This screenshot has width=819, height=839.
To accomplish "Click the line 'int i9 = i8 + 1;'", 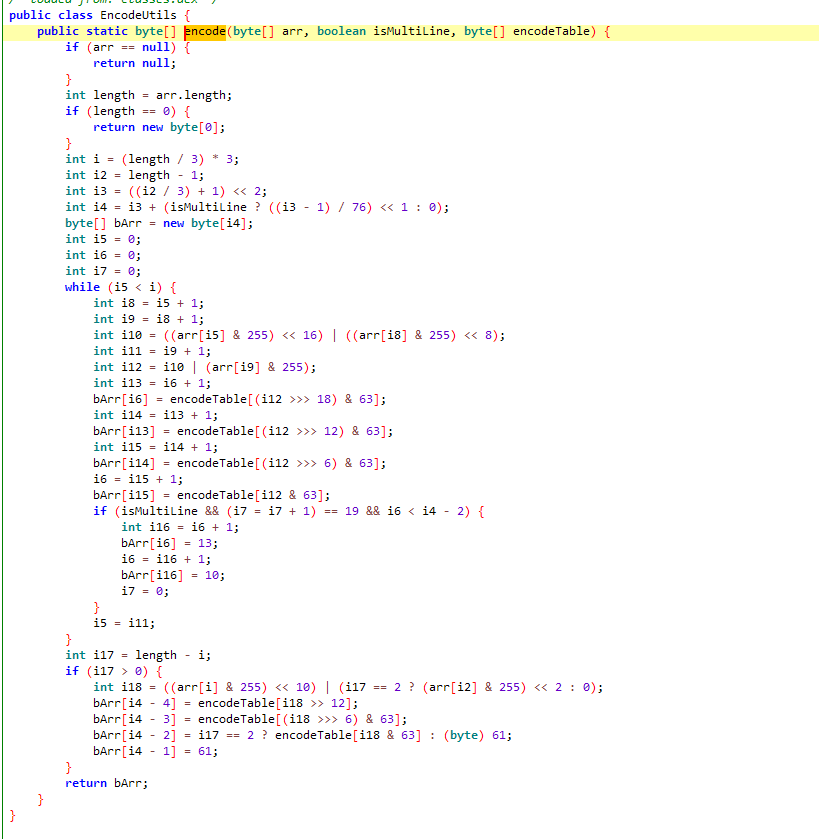I will [148, 319].
